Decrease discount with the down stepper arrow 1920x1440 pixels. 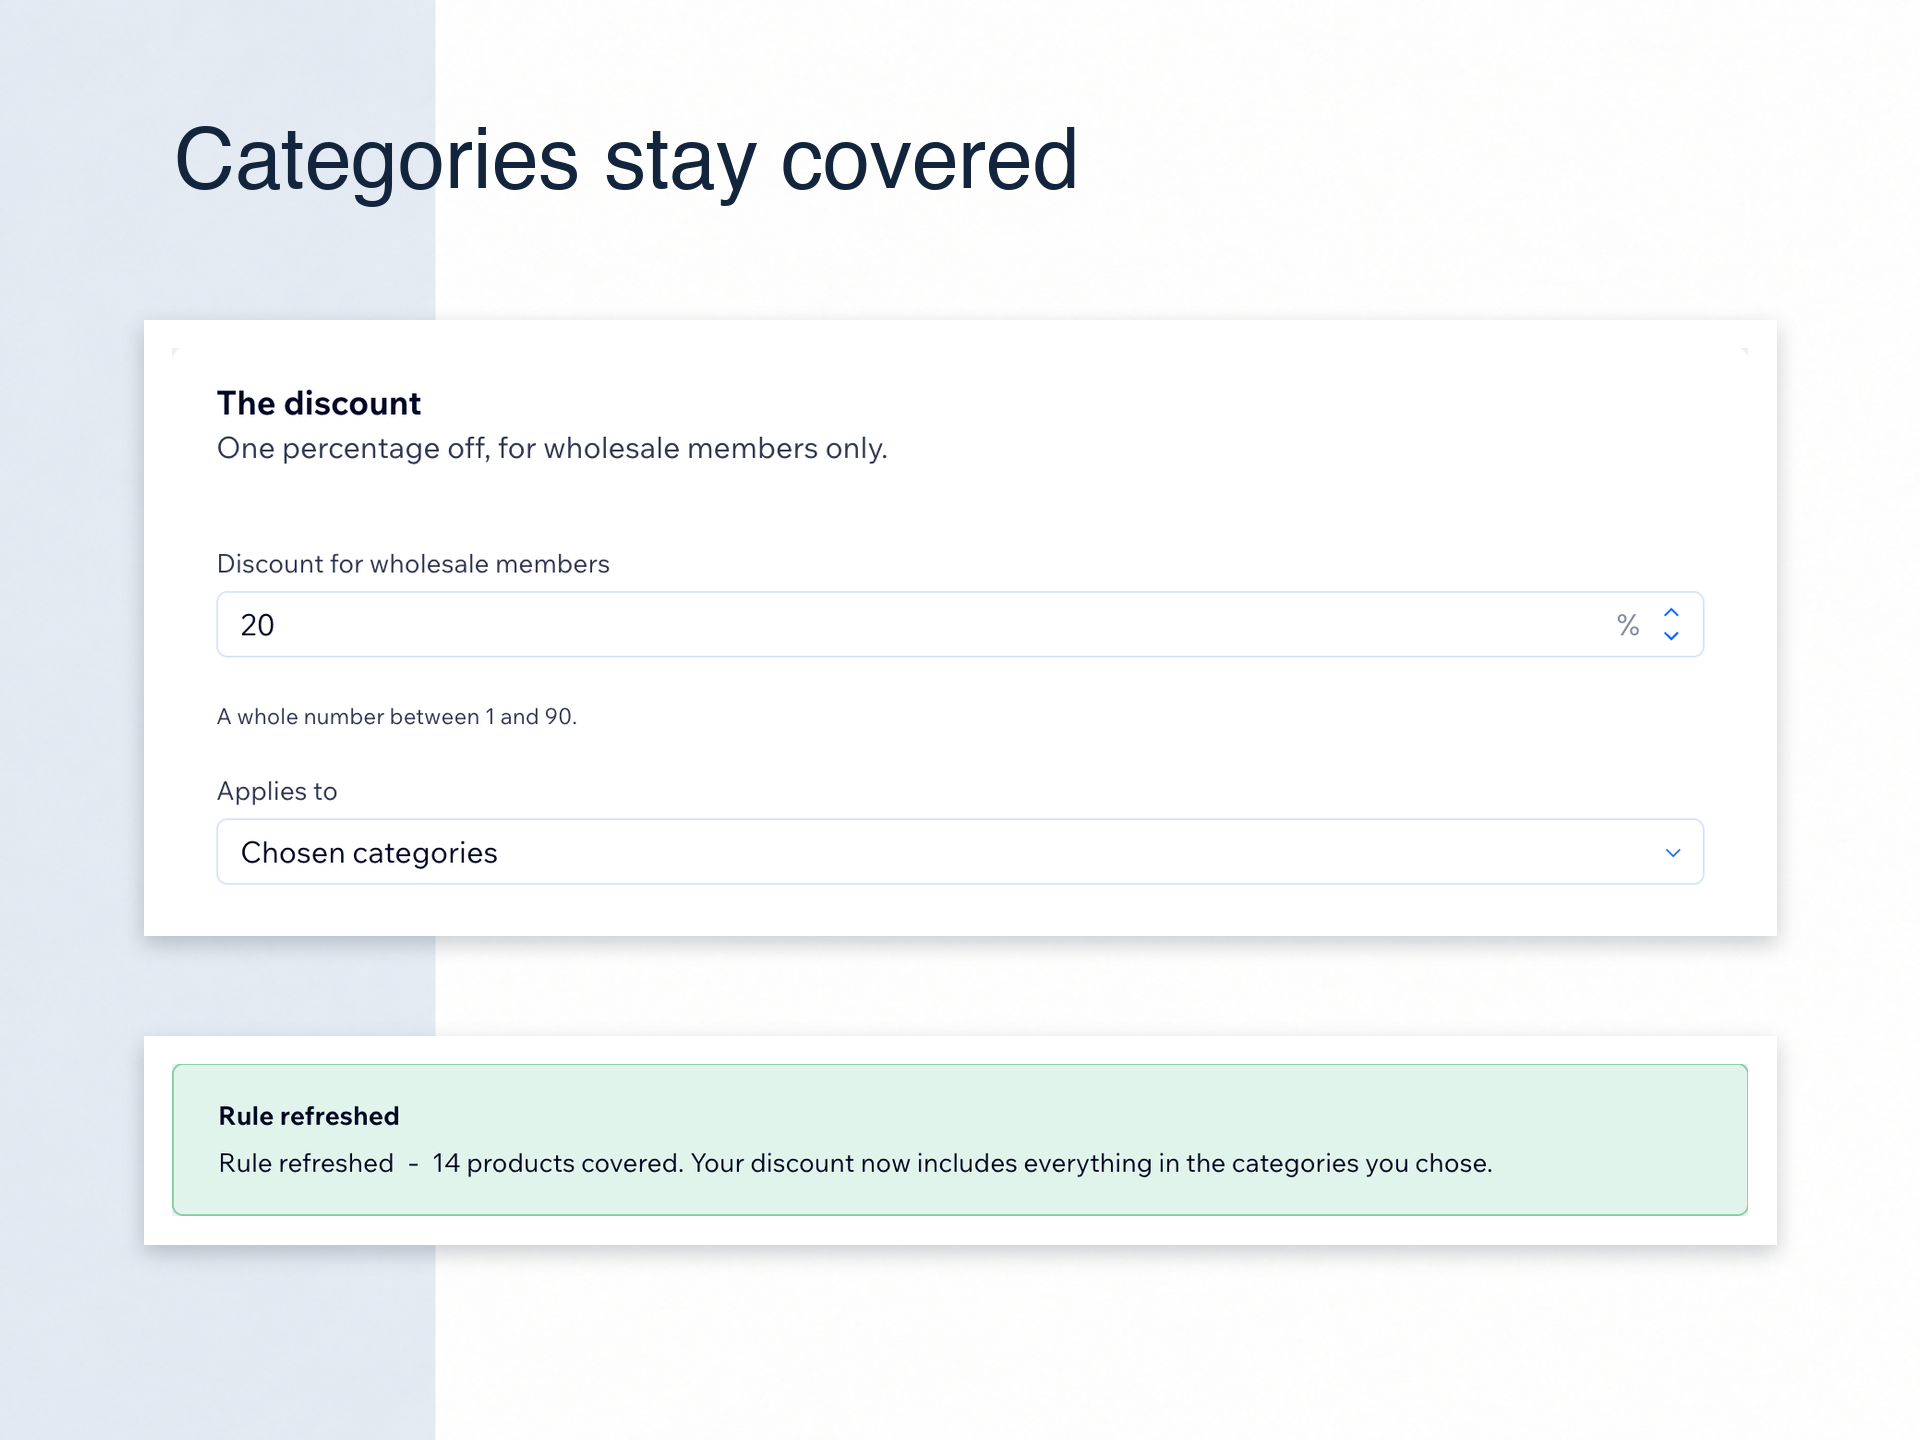pos(1671,636)
